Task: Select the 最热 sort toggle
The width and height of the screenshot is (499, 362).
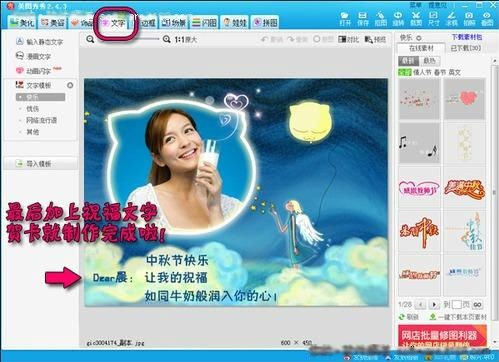Action: [430, 61]
